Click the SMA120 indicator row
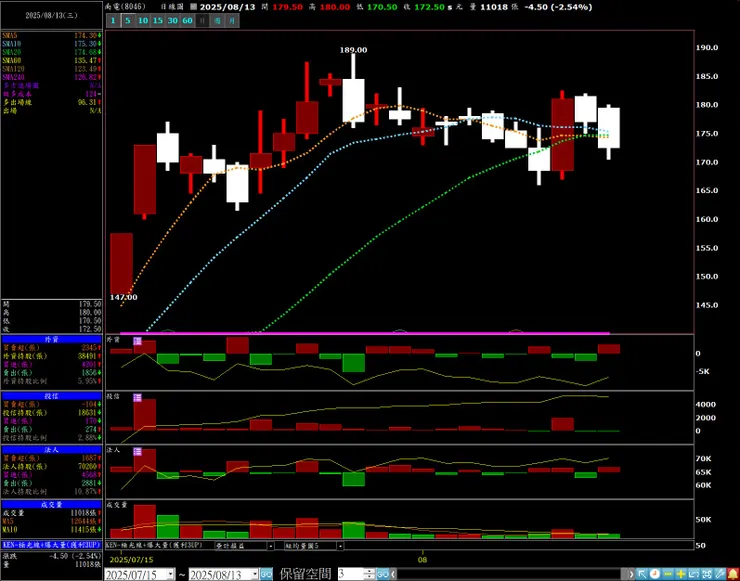740x581 pixels. click(51, 69)
